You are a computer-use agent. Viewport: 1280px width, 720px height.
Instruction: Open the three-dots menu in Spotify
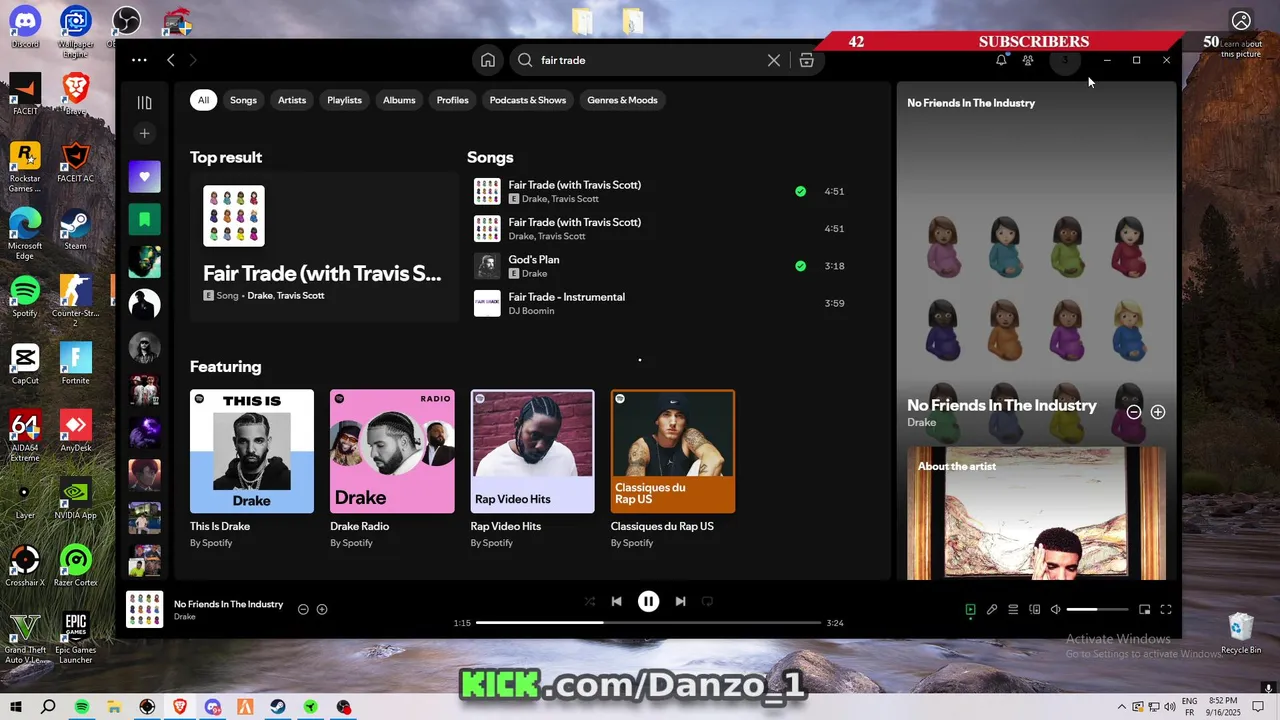[x=139, y=60]
